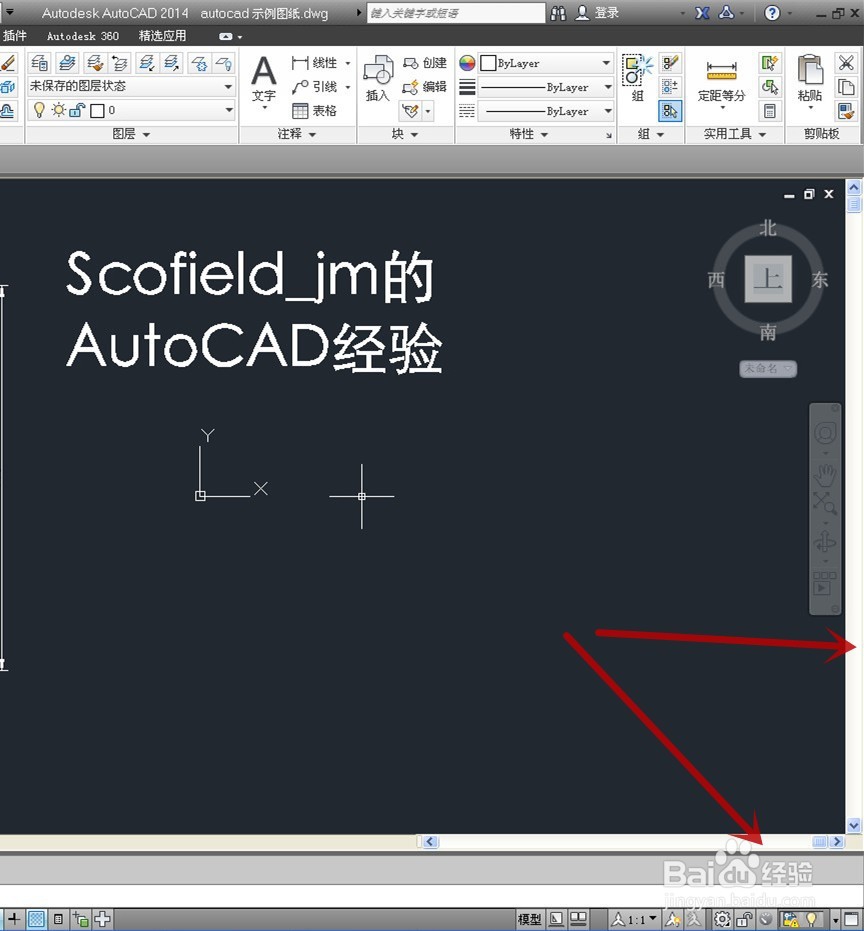Insert a 表格 table
This screenshot has height=931, width=864.
[315, 110]
